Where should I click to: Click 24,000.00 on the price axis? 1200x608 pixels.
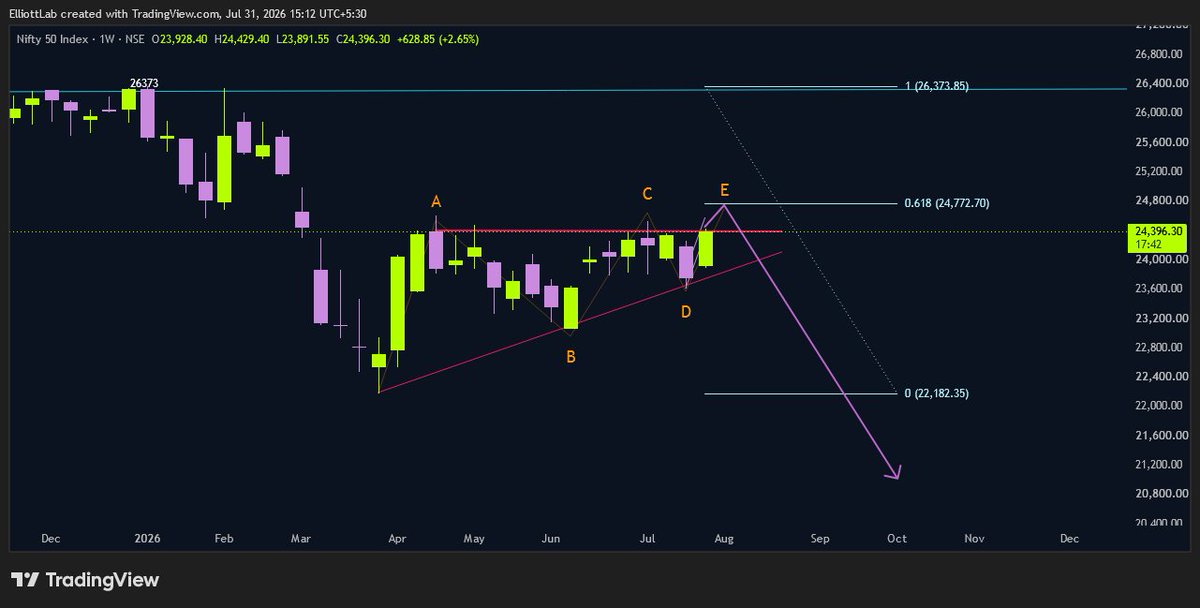pyautogui.click(x=1160, y=259)
